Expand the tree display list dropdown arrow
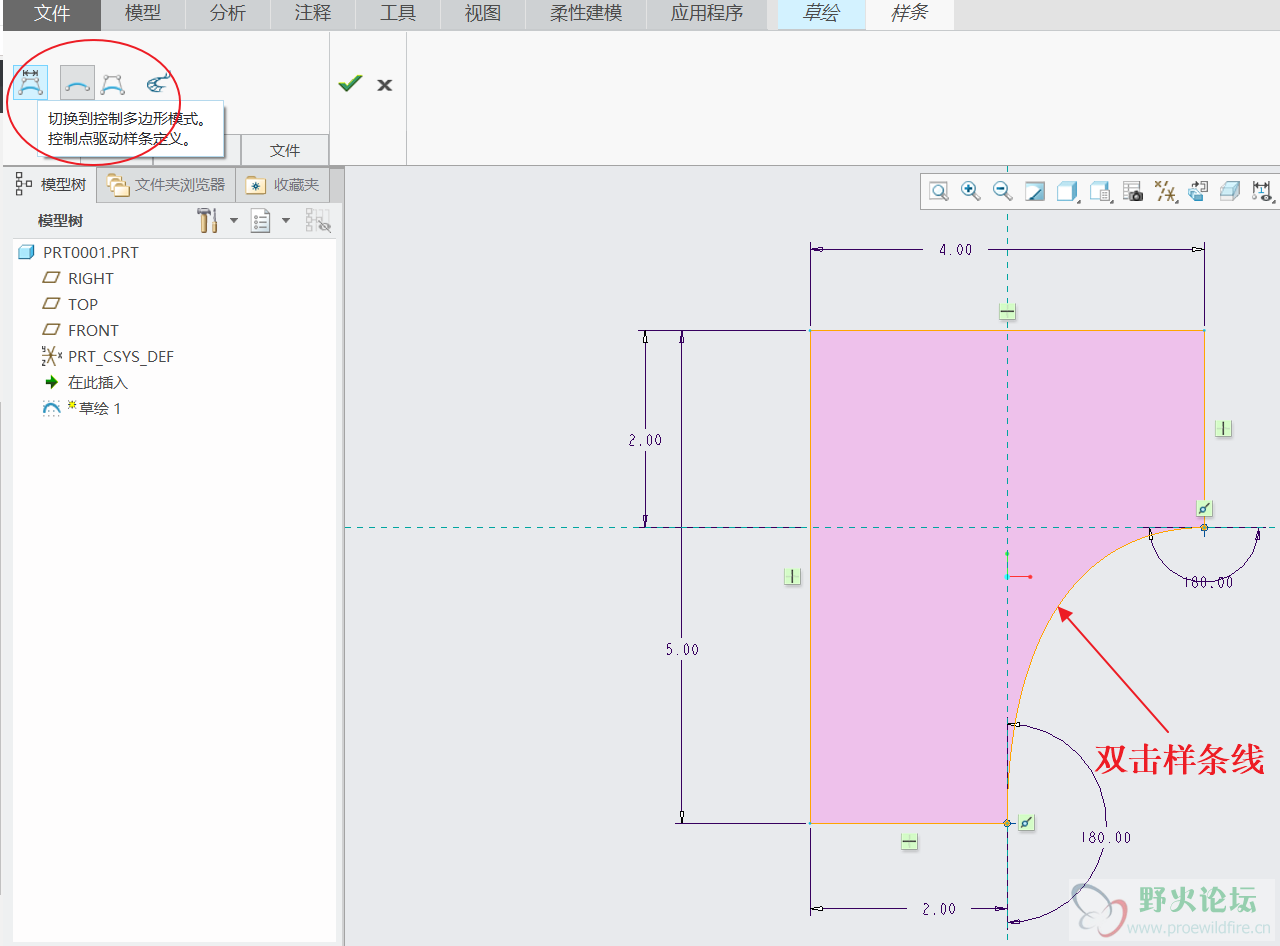Screen dimensions: 1280x946 (285, 220)
